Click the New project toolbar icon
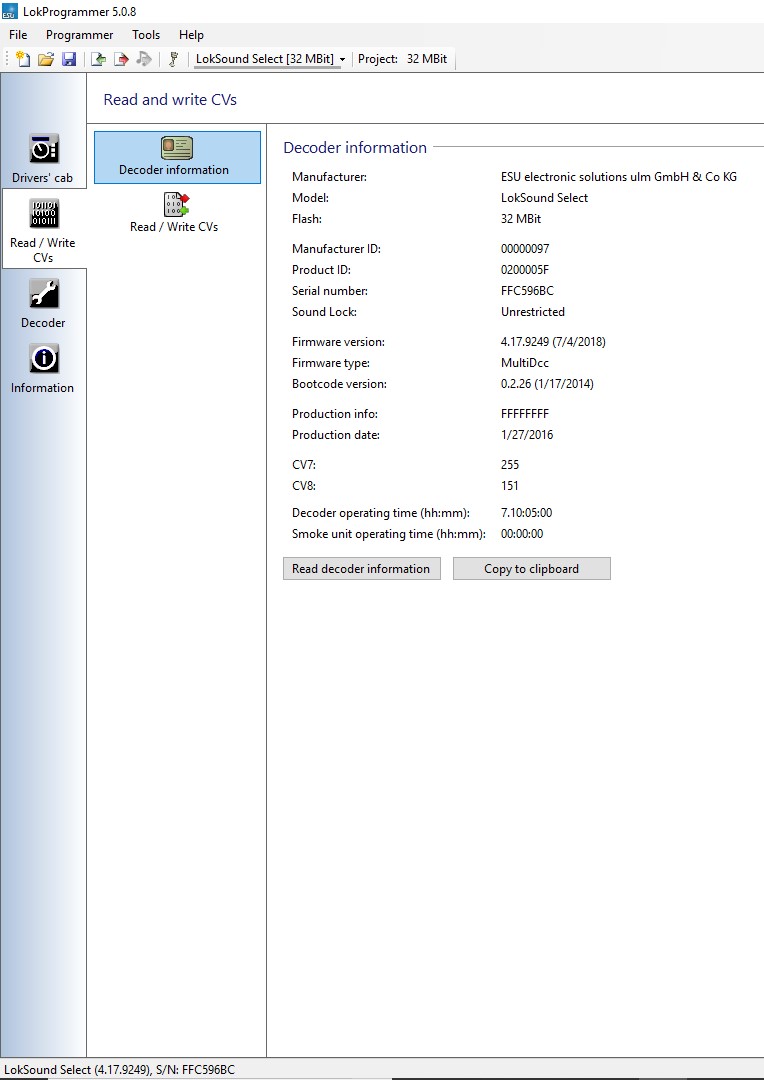Image resolution: width=764 pixels, height=1080 pixels. (x=23, y=59)
